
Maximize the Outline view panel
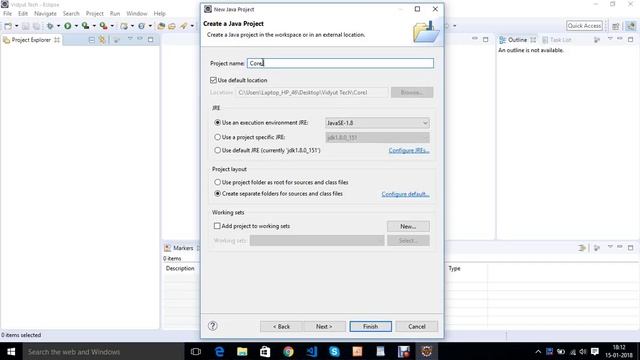click(631, 40)
